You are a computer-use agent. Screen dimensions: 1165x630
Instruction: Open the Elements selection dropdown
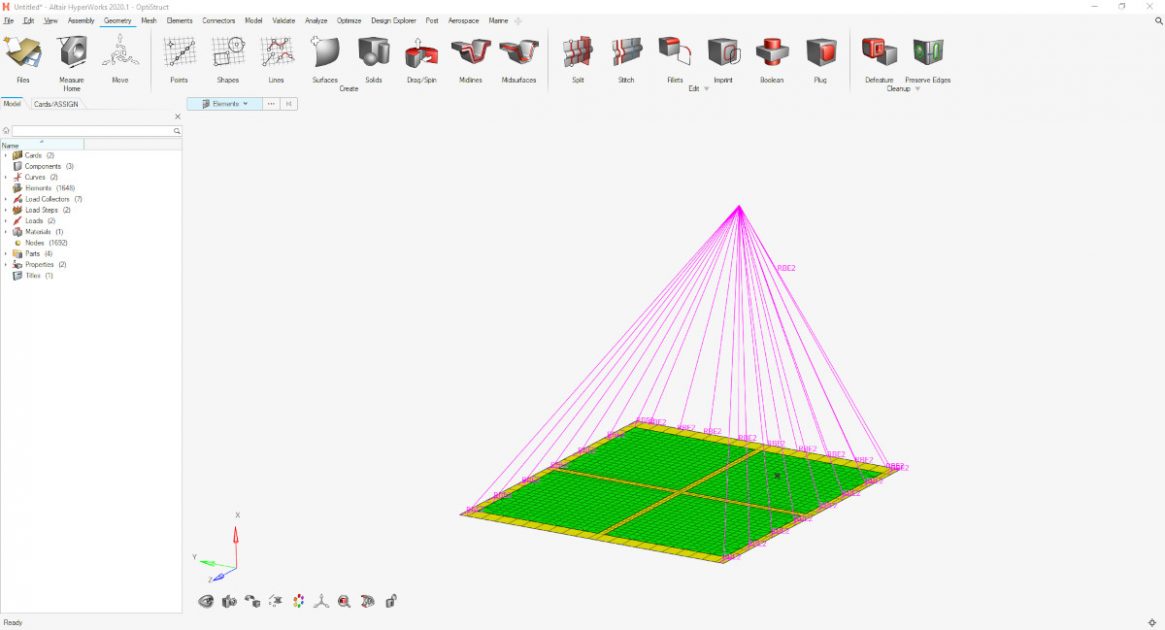click(246, 103)
